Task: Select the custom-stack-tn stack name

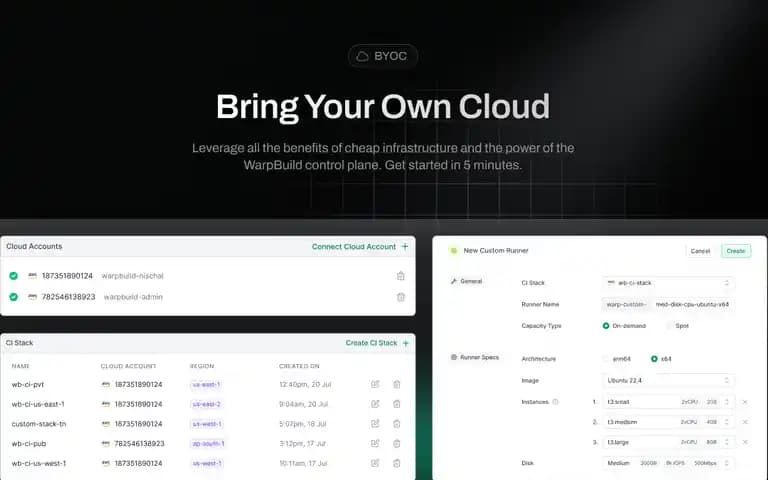Action: (x=39, y=424)
